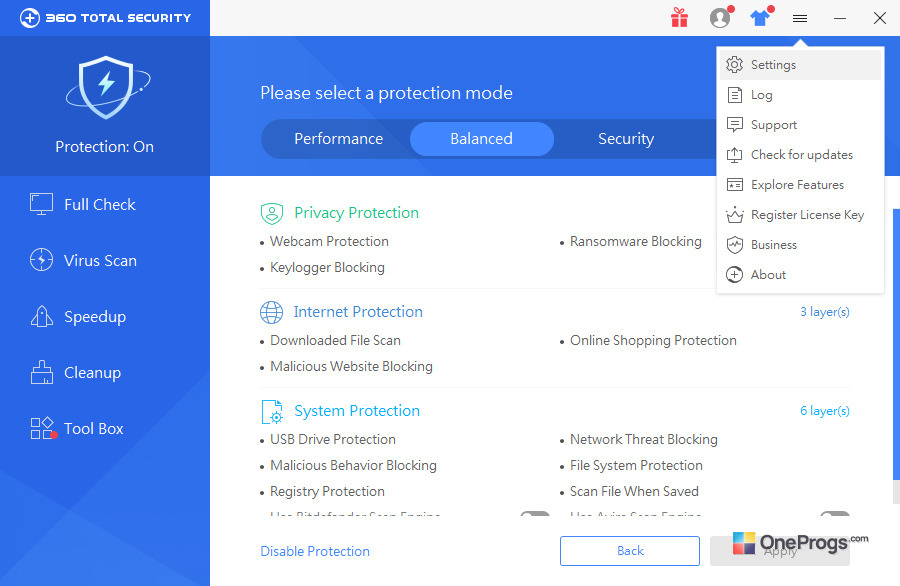Open the user account avatar icon
This screenshot has width=900, height=586.
pos(721,18)
